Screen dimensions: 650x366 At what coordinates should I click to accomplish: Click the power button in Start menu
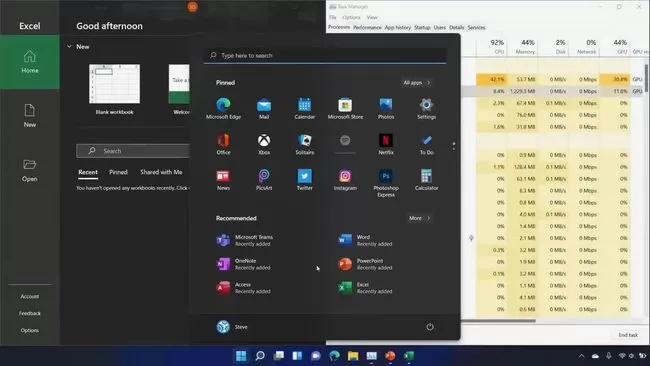(430, 327)
